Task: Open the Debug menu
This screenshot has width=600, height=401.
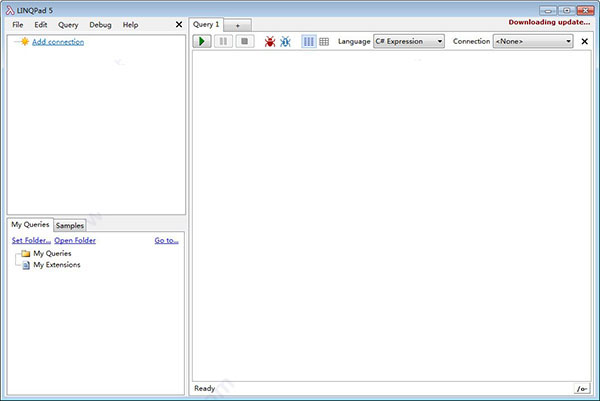Action: pyautogui.click(x=100, y=25)
